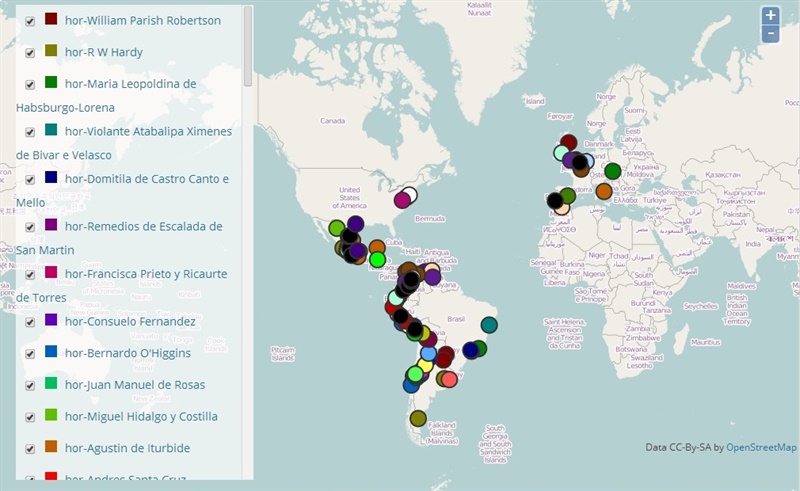Click the blue marker in central Chile
800x491 pixels.
[411, 385]
